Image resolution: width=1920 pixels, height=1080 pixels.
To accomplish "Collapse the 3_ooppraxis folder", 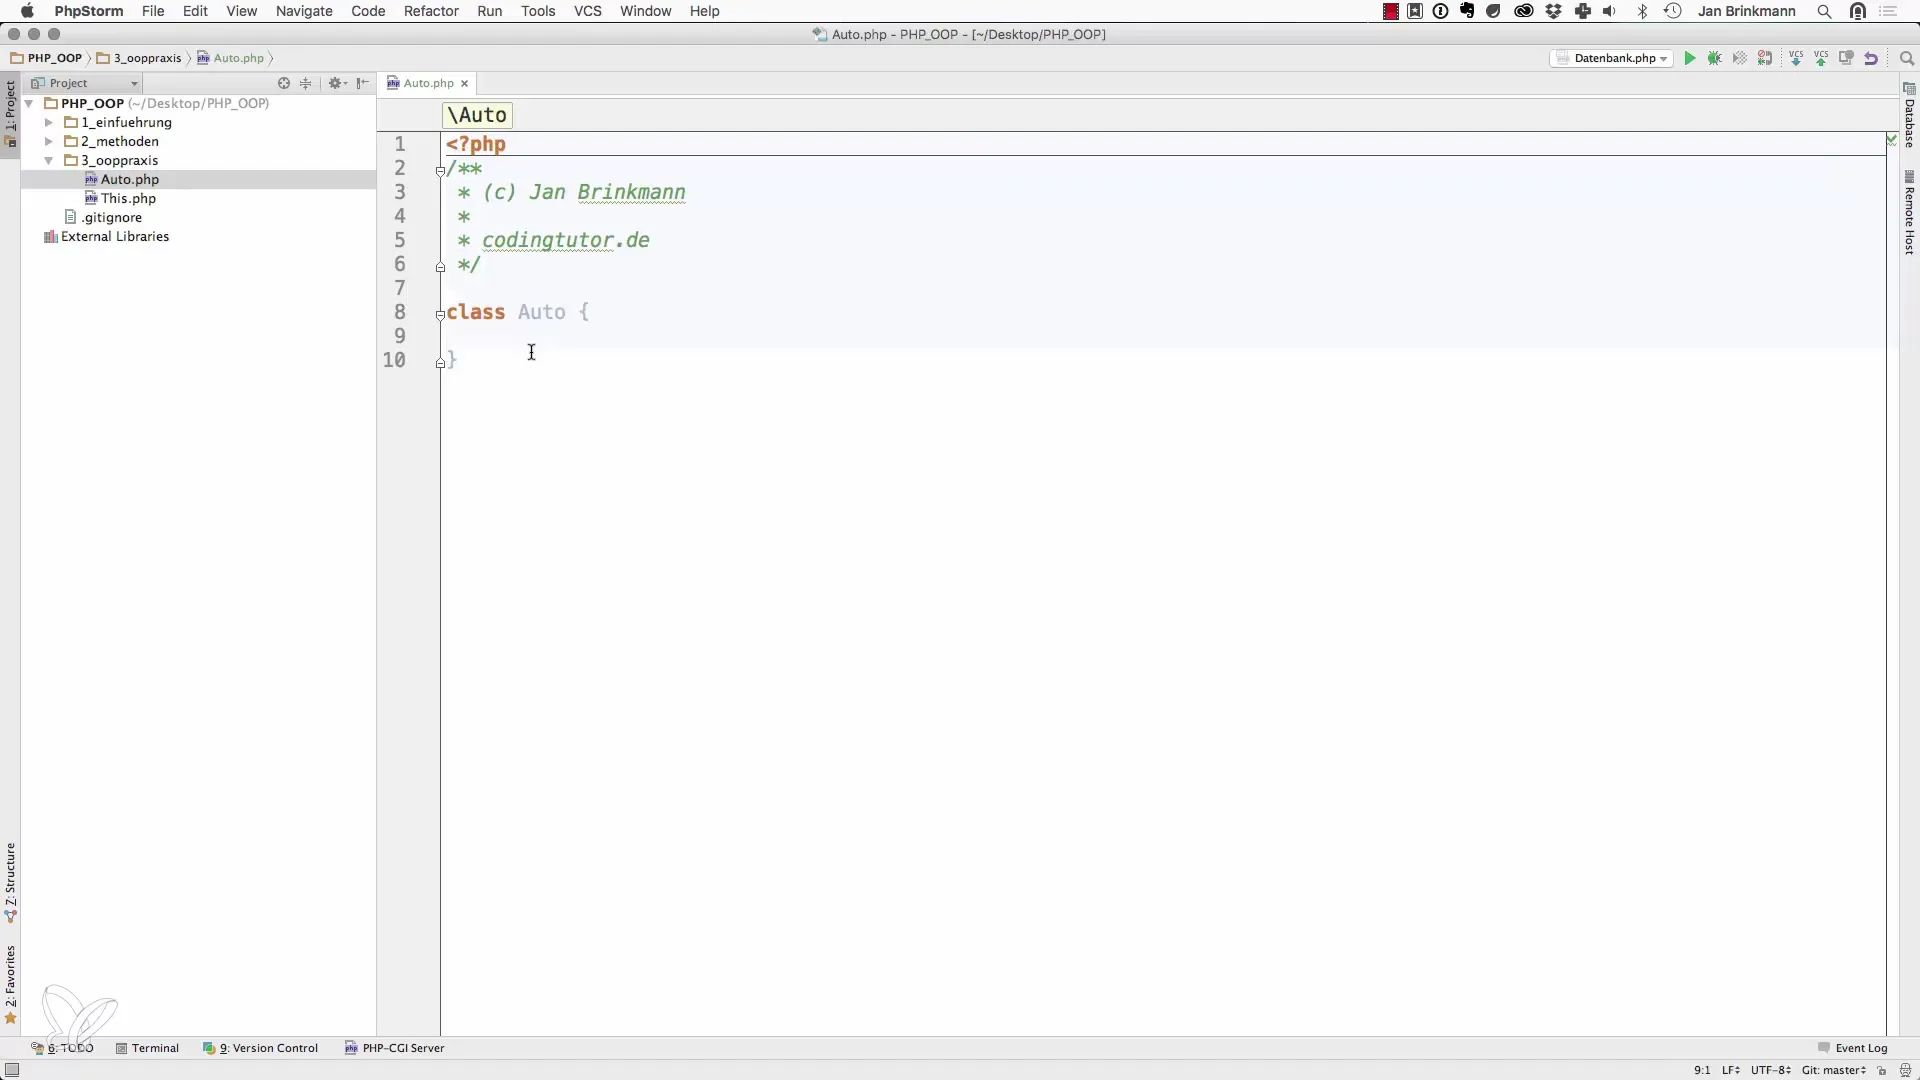I will point(48,160).
